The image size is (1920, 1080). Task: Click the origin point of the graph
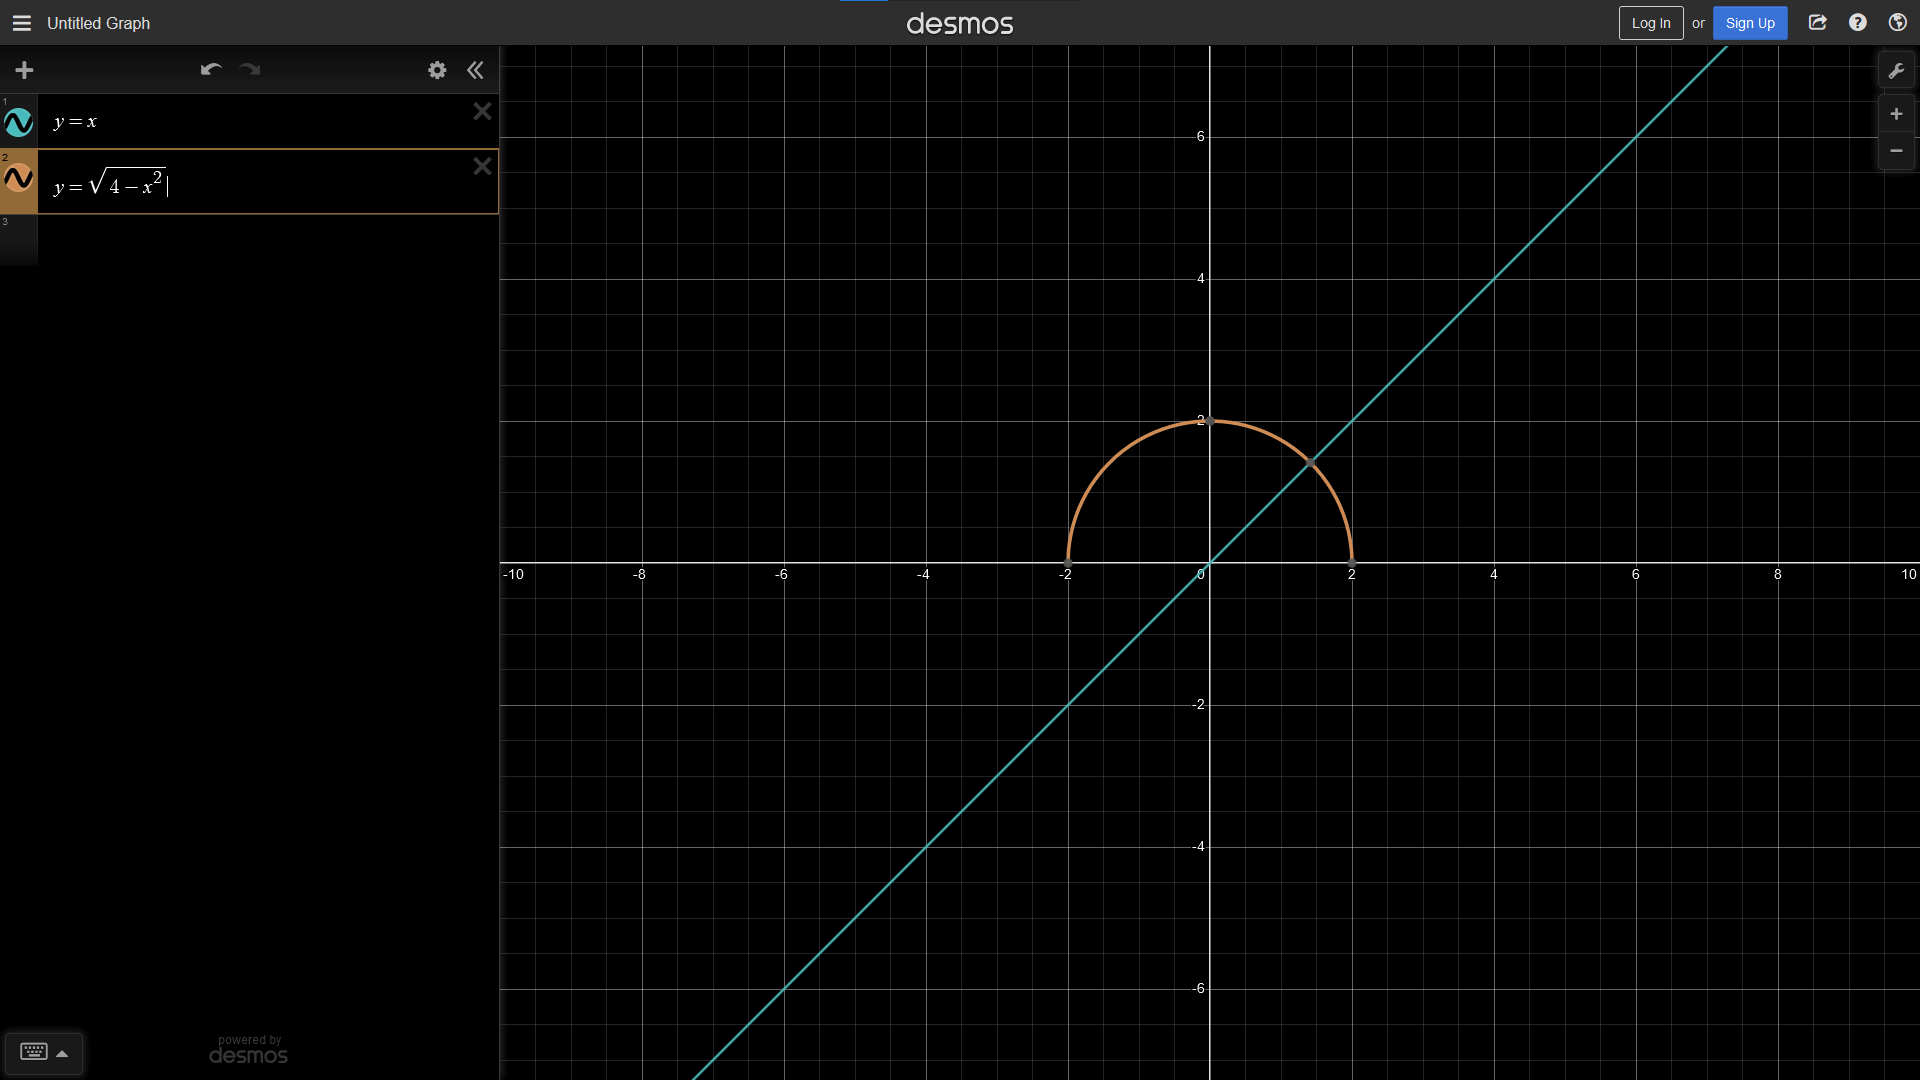click(x=1210, y=563)
